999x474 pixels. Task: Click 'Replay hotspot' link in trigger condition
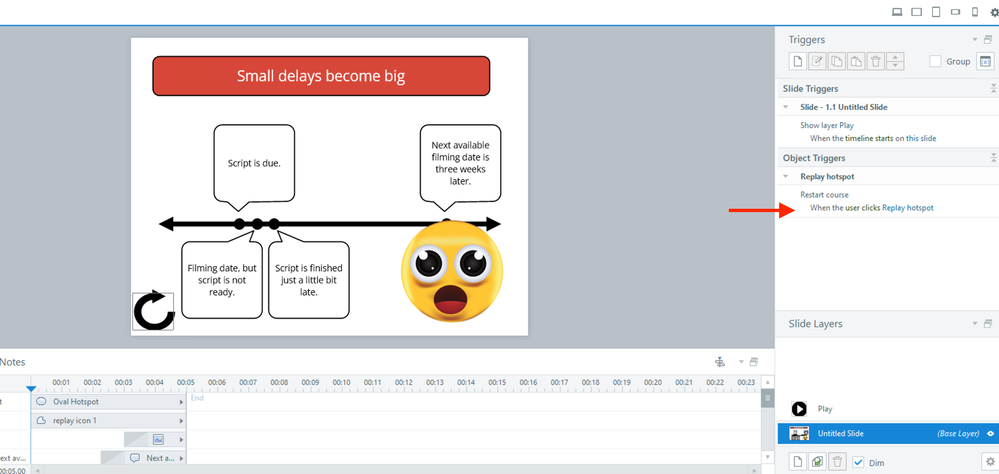[x=908, y=208]
